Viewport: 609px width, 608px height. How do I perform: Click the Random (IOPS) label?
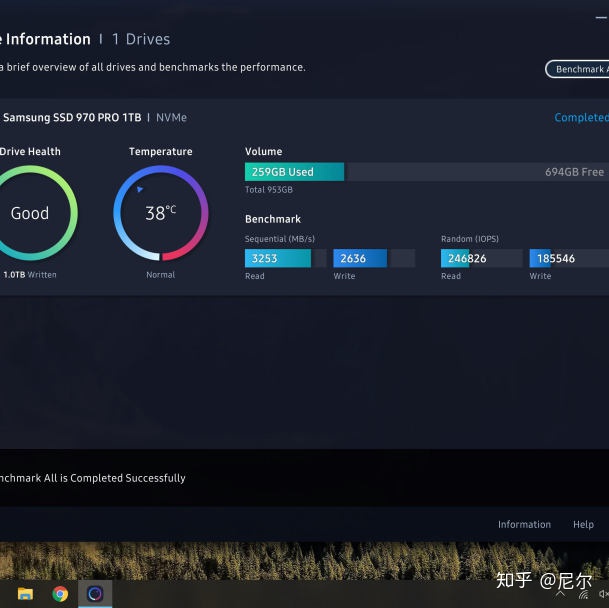(x=470, y=239)
